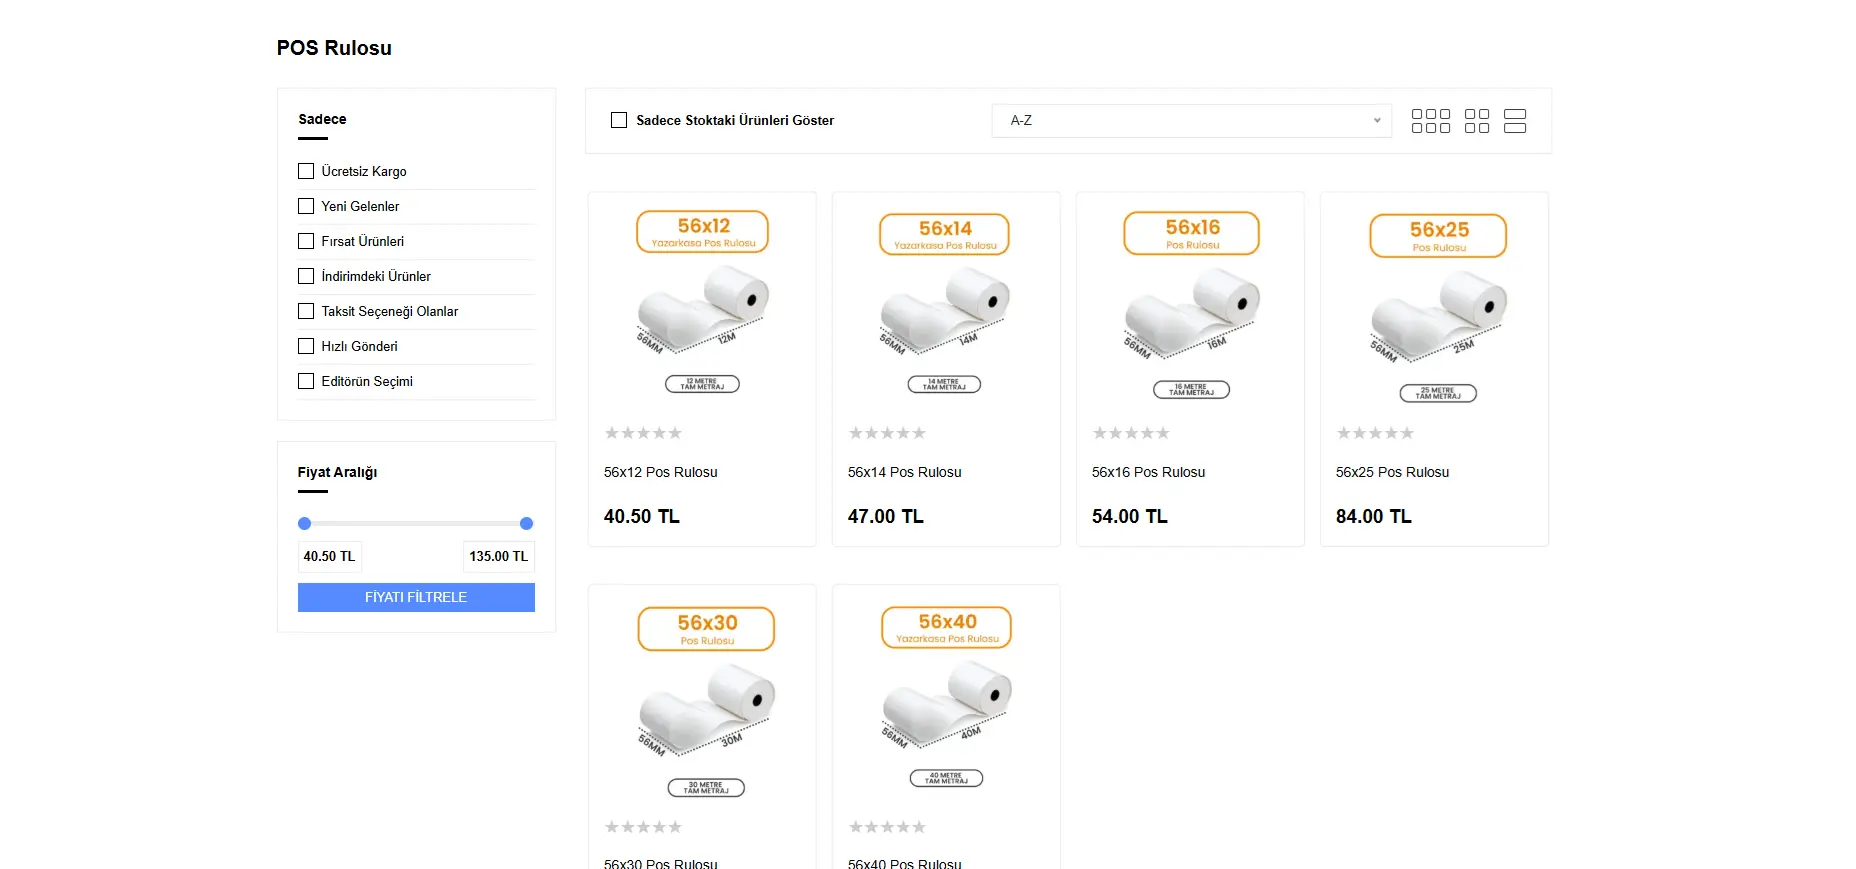1856x869 pixels.
Task: Open the 56x30 Pos Rulosu product link
Action: point(660,863)
